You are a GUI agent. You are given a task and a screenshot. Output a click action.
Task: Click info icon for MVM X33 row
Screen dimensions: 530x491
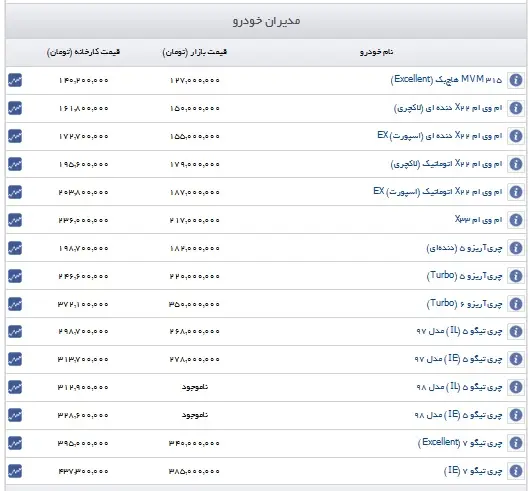(x=515, y=220)
